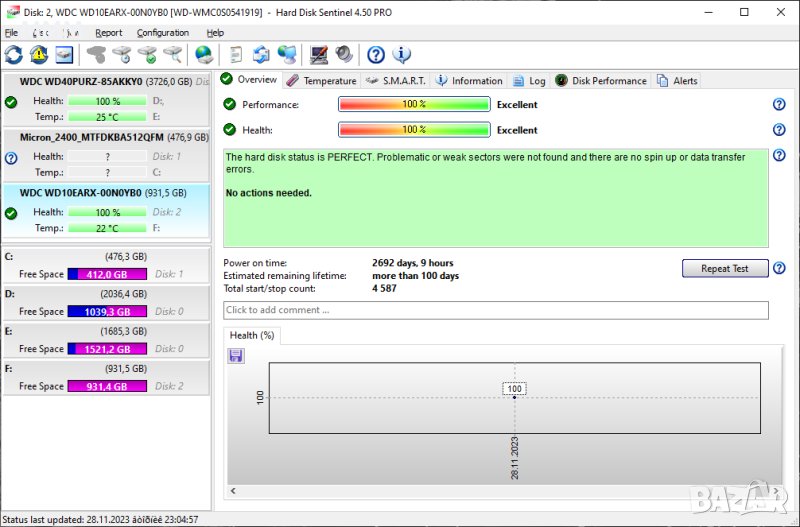This screenshot has width=800, height=527.
Task: Open the Configuration menu
Action: coord(163,33)
